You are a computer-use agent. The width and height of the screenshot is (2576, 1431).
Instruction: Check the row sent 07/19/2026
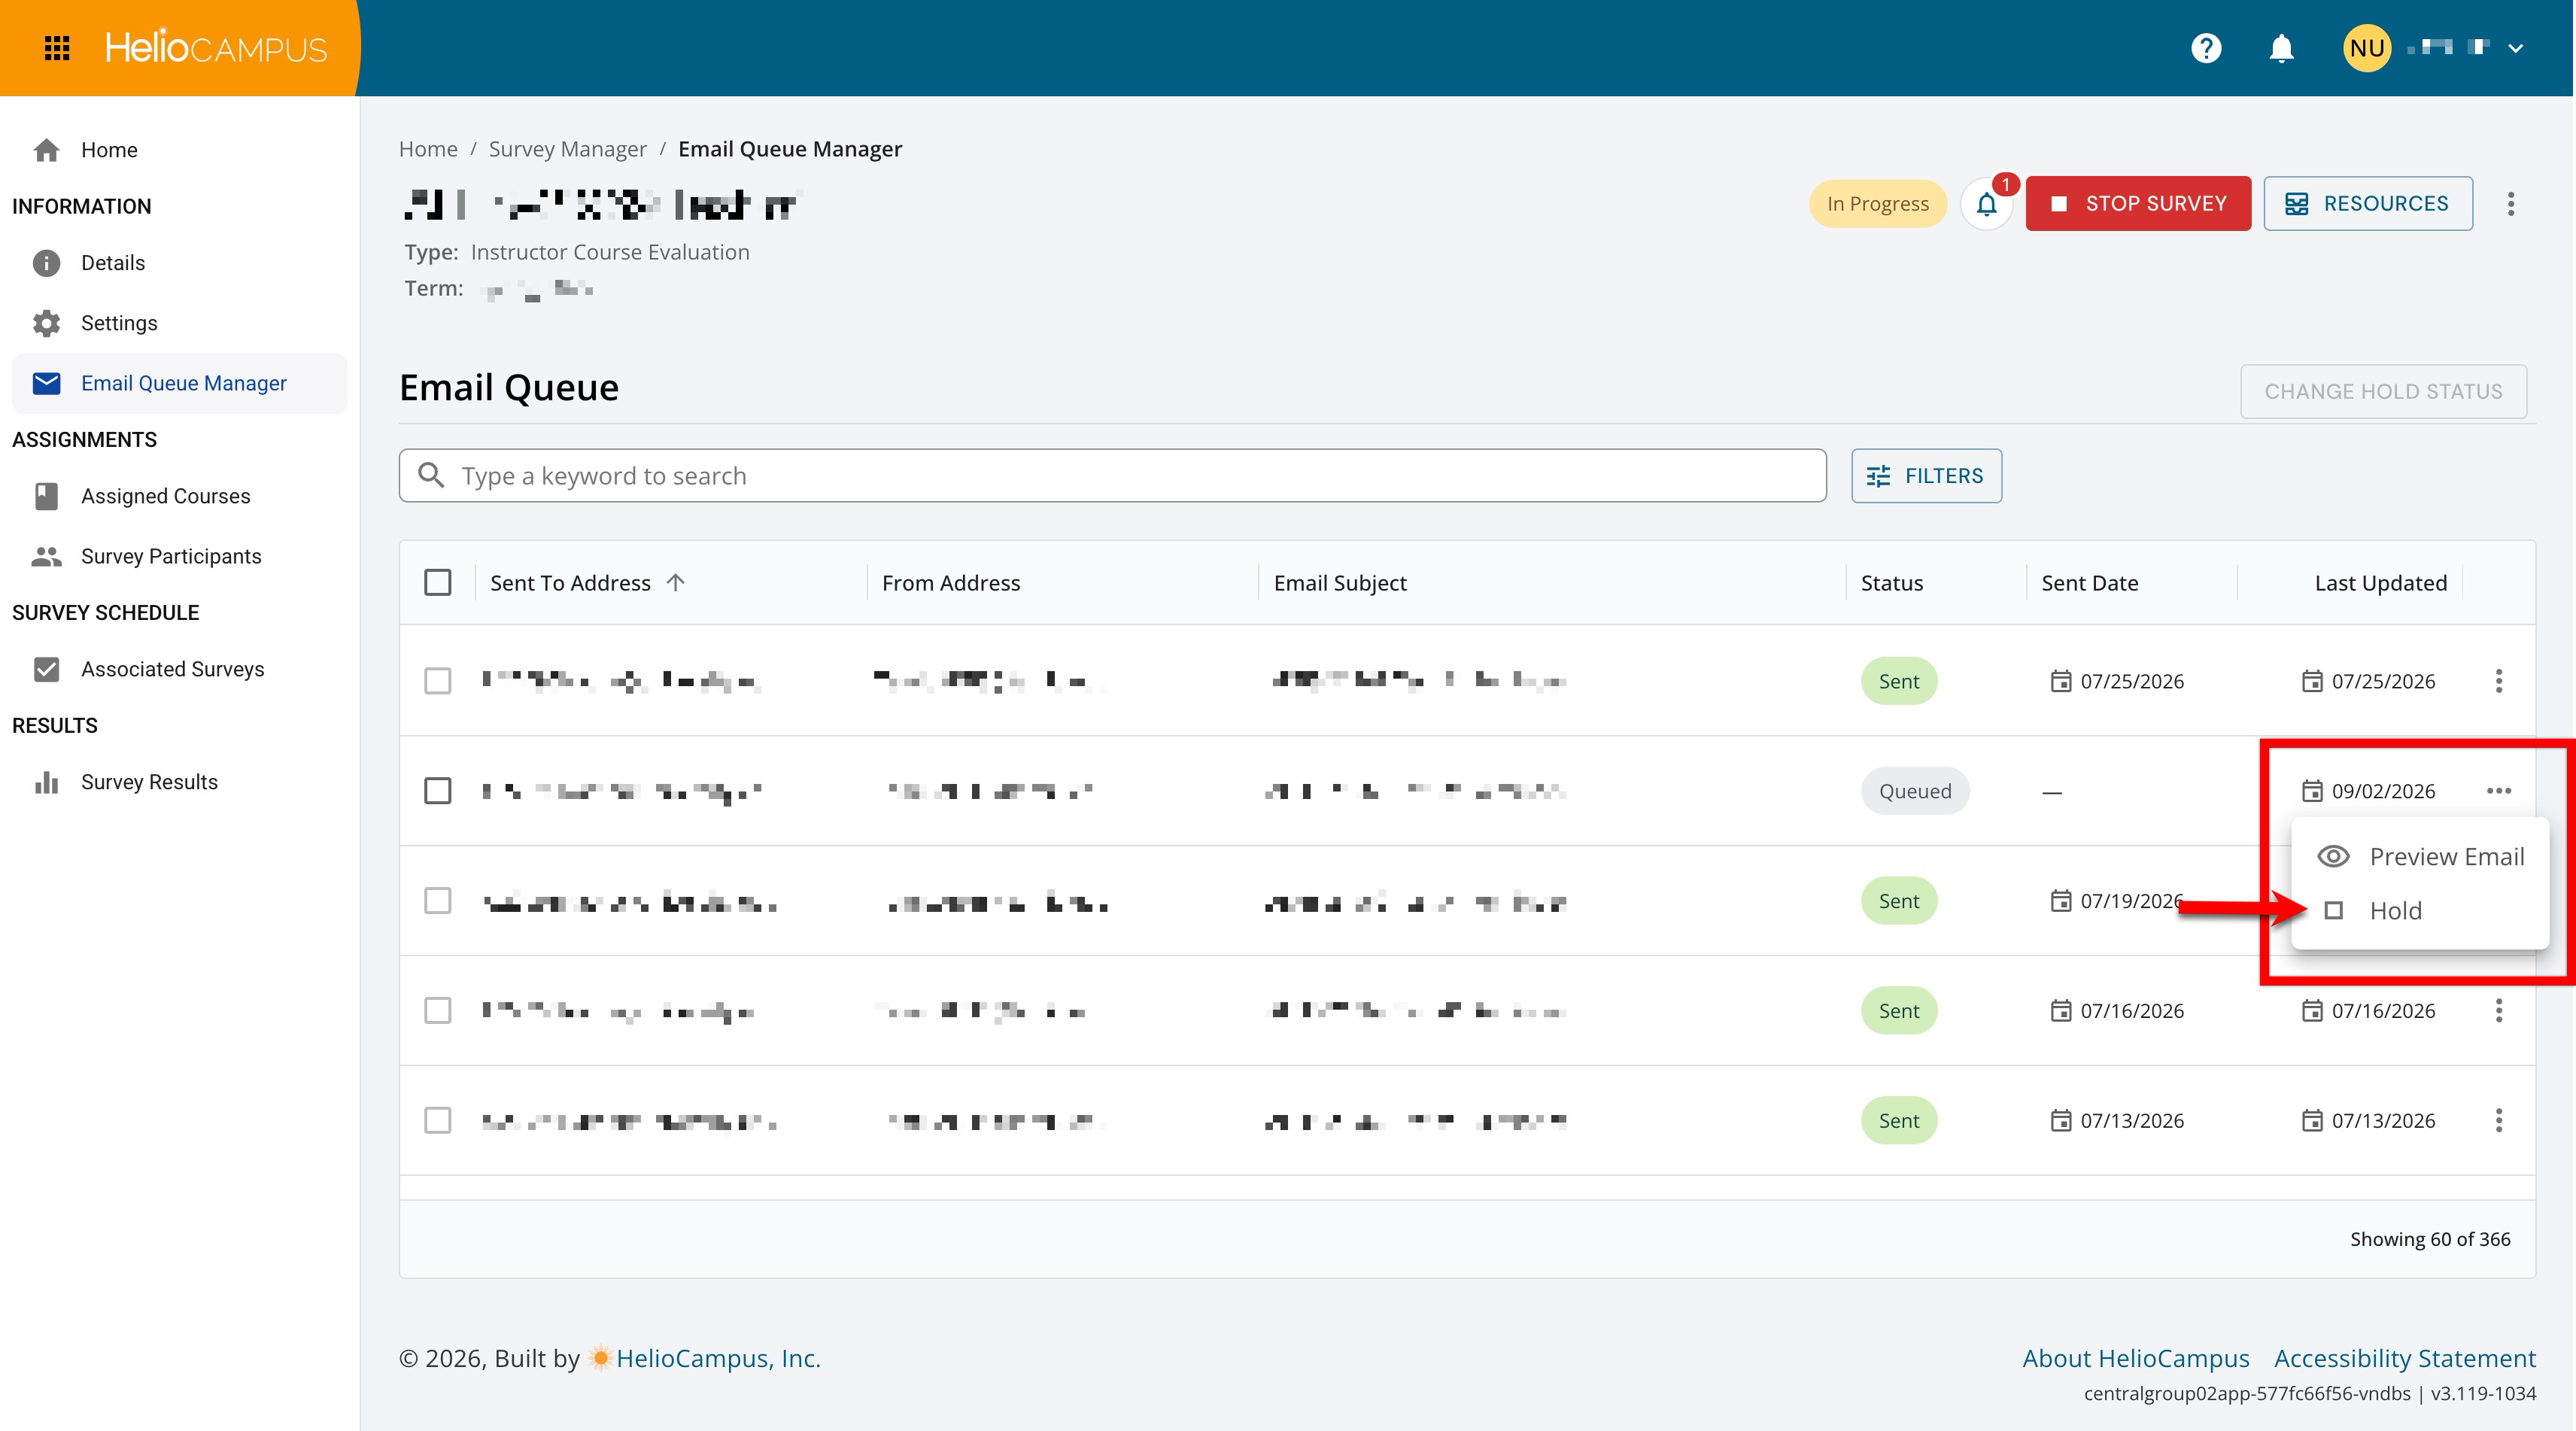(x=438, y=901)
